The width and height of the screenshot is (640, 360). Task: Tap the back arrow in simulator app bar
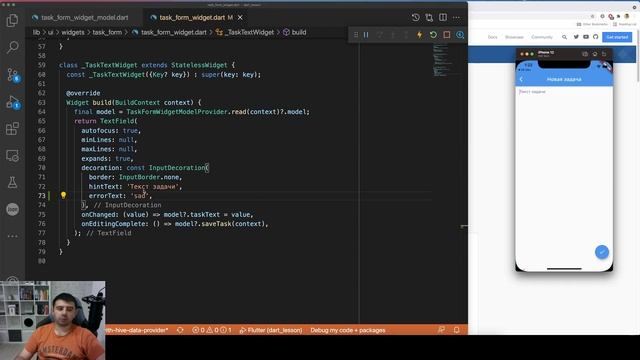(521, 79)
